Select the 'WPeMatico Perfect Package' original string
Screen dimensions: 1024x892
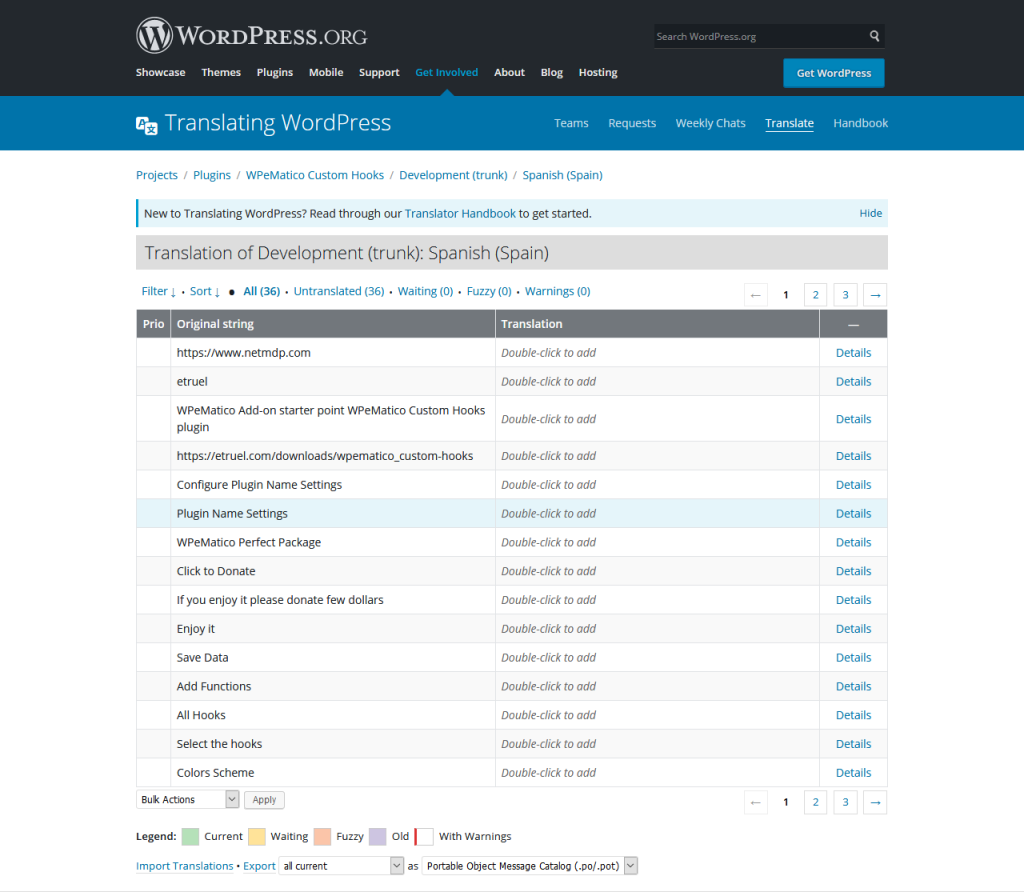coord(249,543)
